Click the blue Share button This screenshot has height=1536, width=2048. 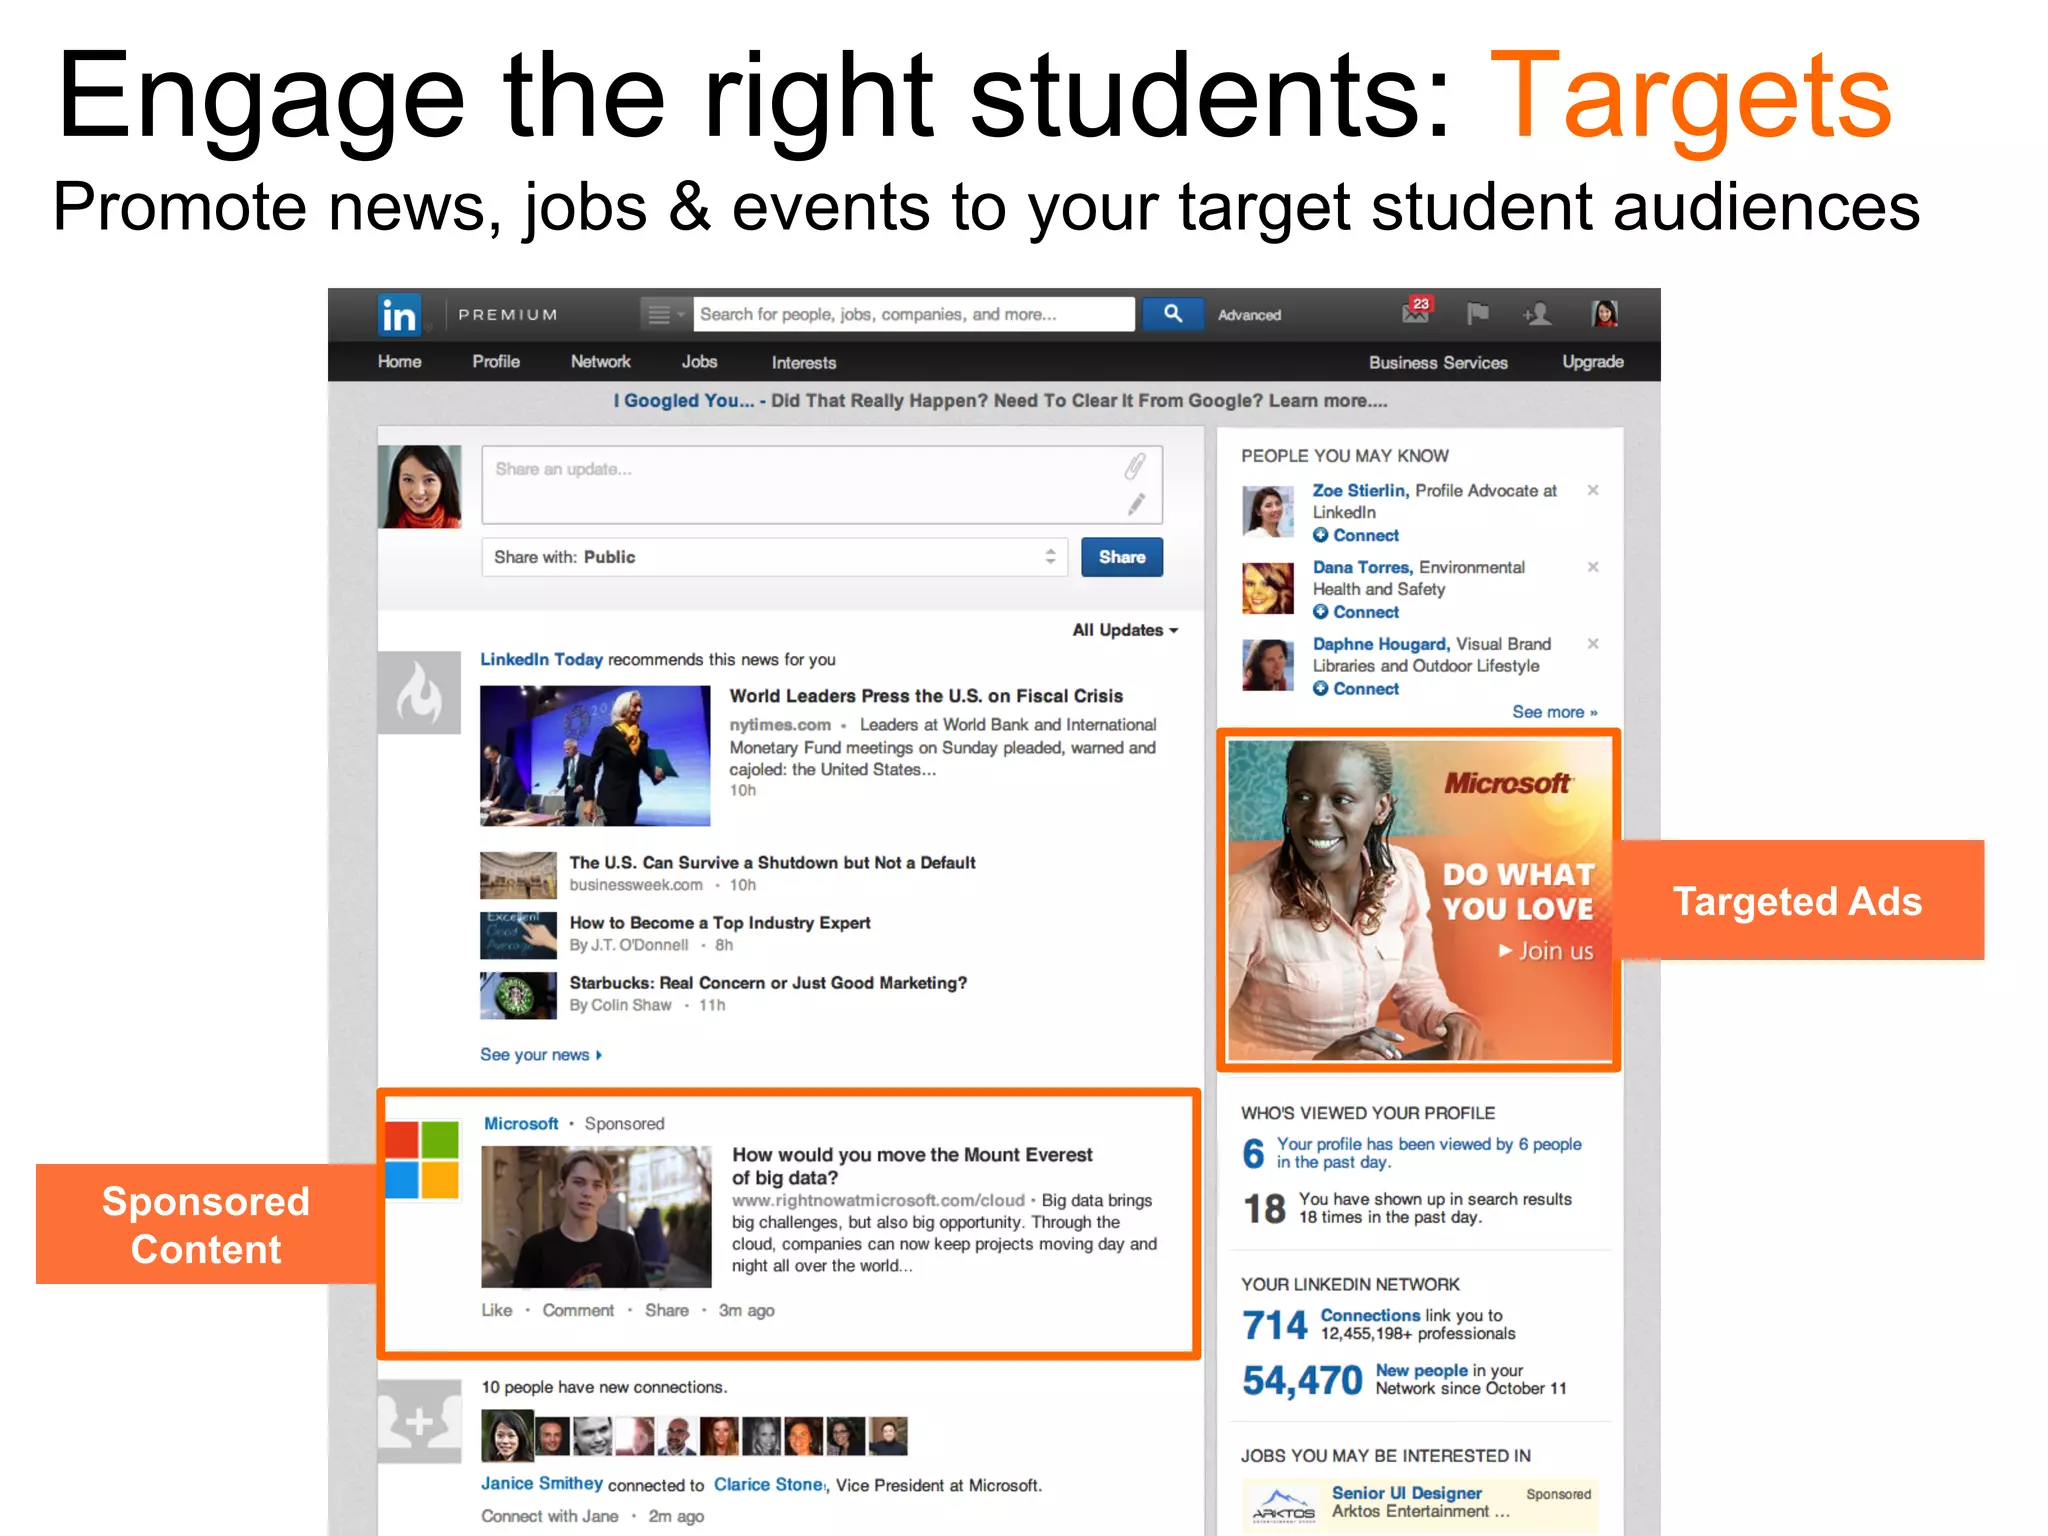coord(1122,557)
